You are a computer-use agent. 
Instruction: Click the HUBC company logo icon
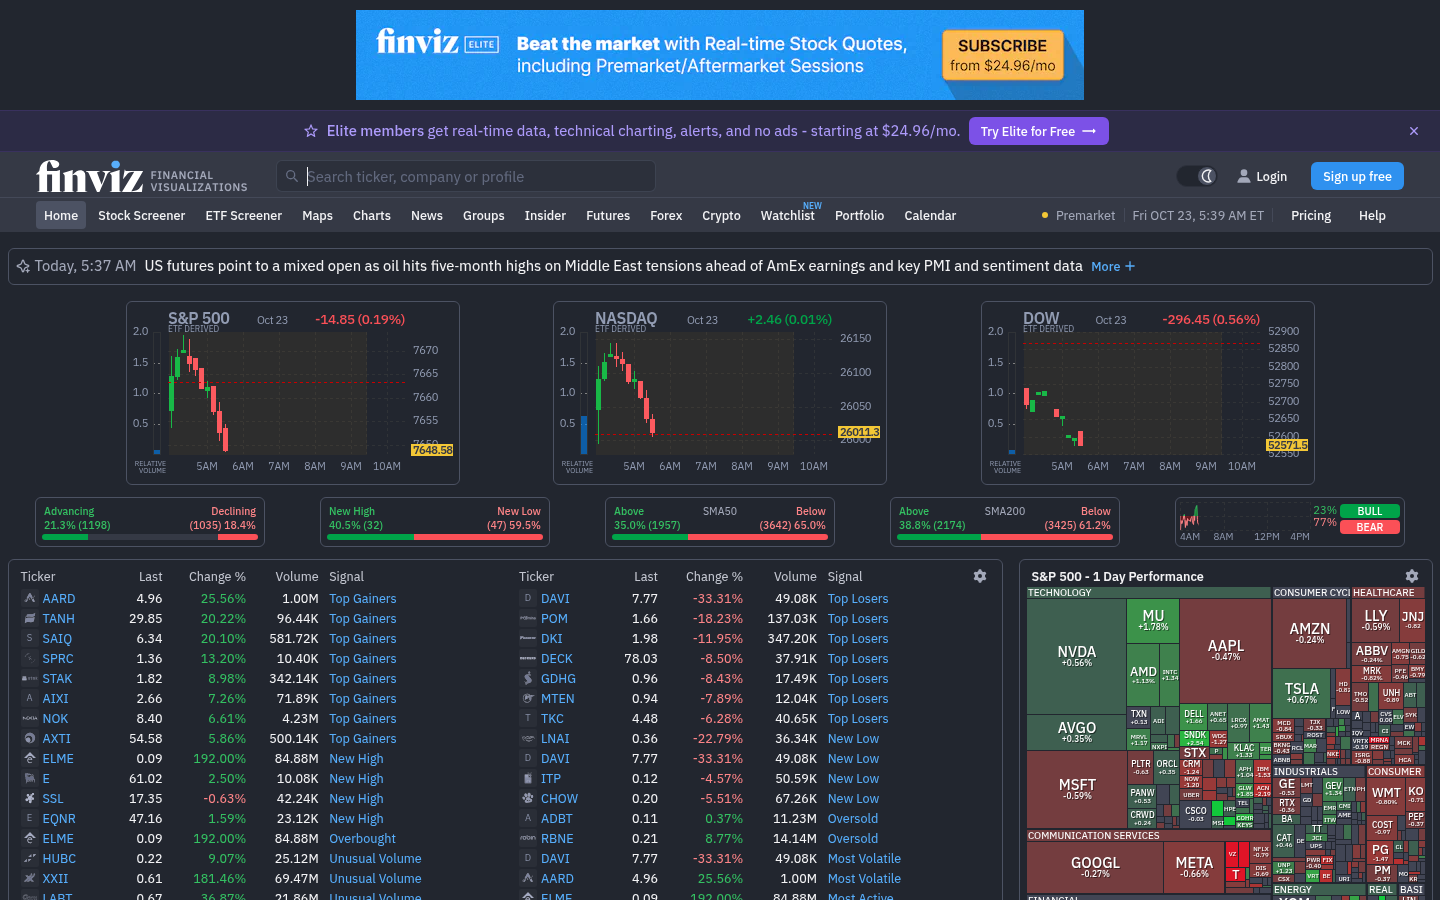[30, 858]
